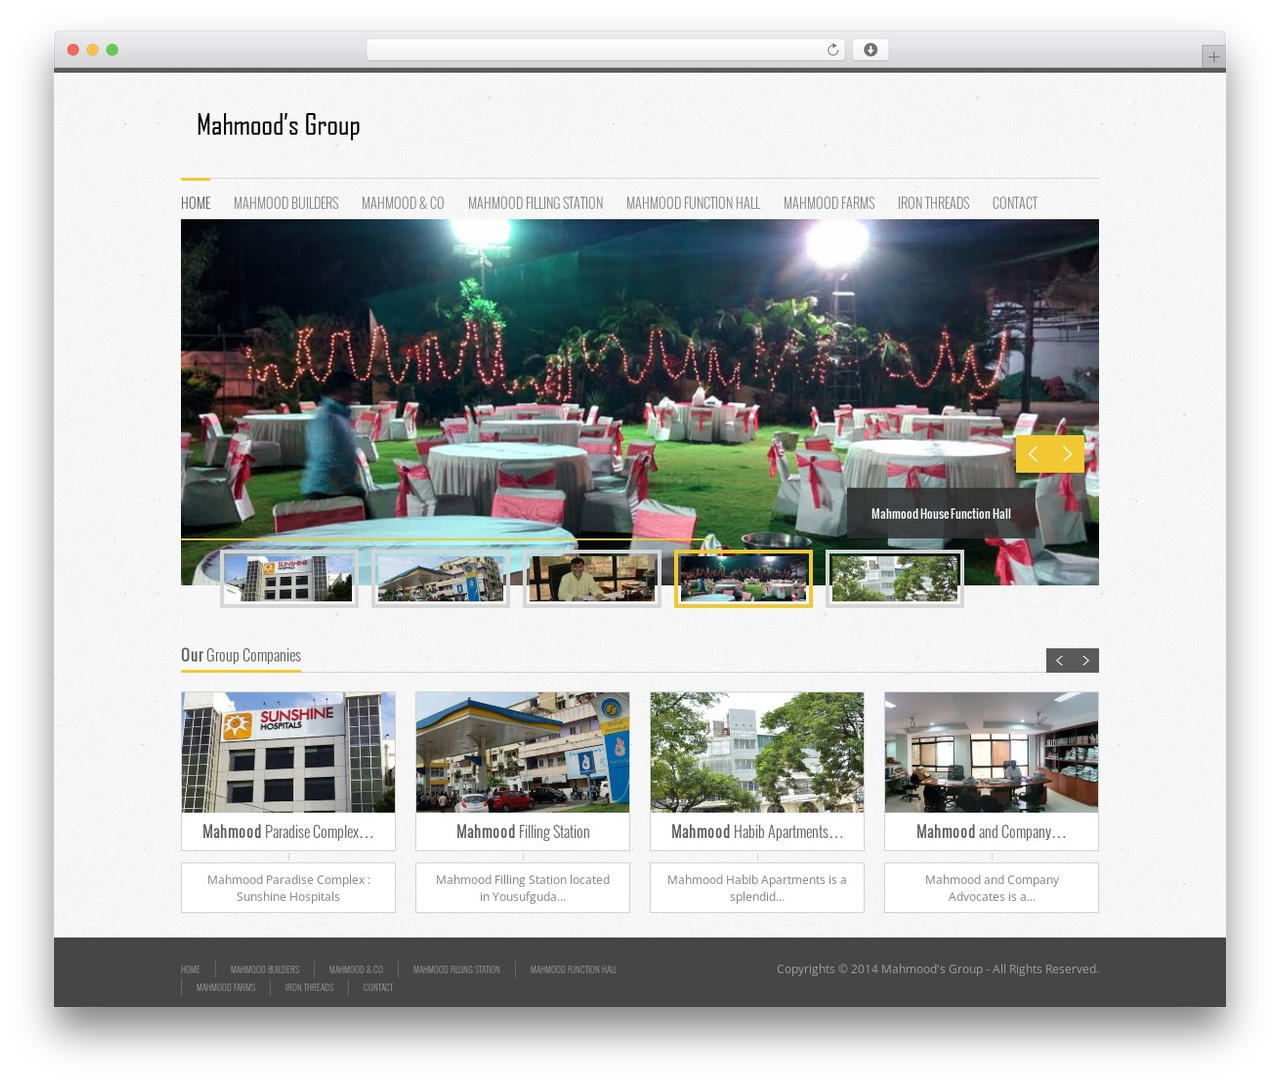The image size is (1280, 1084).
Task: Open Mahmood Filling Station in the top menu
Action: tap(535, 203)
